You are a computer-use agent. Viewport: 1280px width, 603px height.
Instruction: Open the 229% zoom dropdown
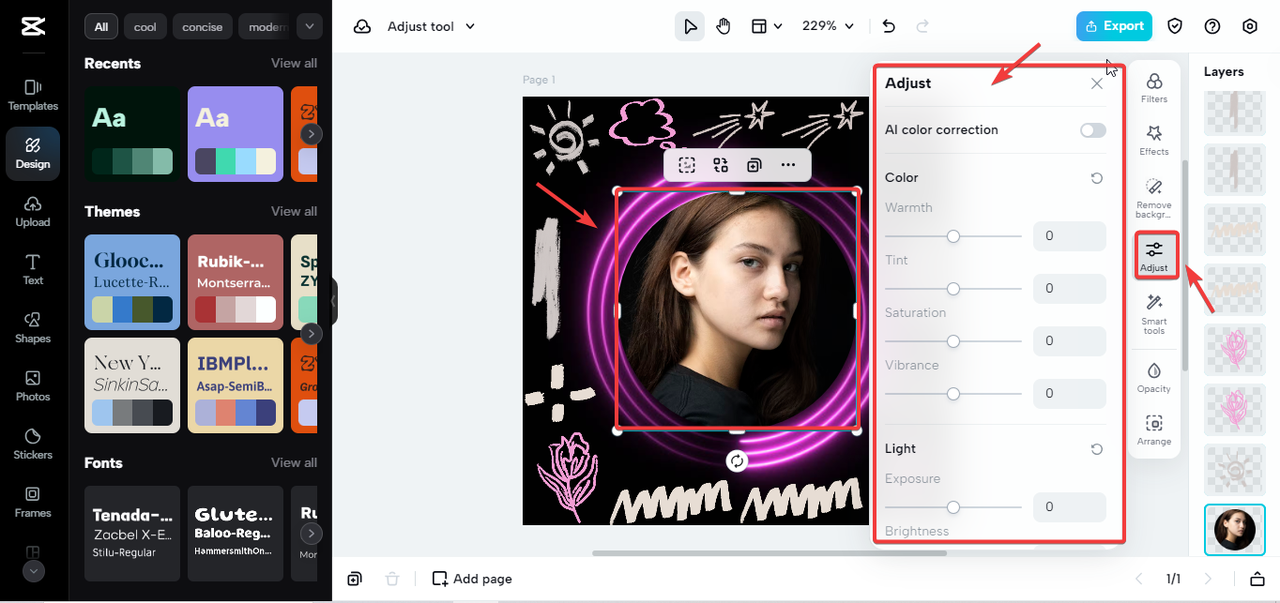click(x=829, y=26)
